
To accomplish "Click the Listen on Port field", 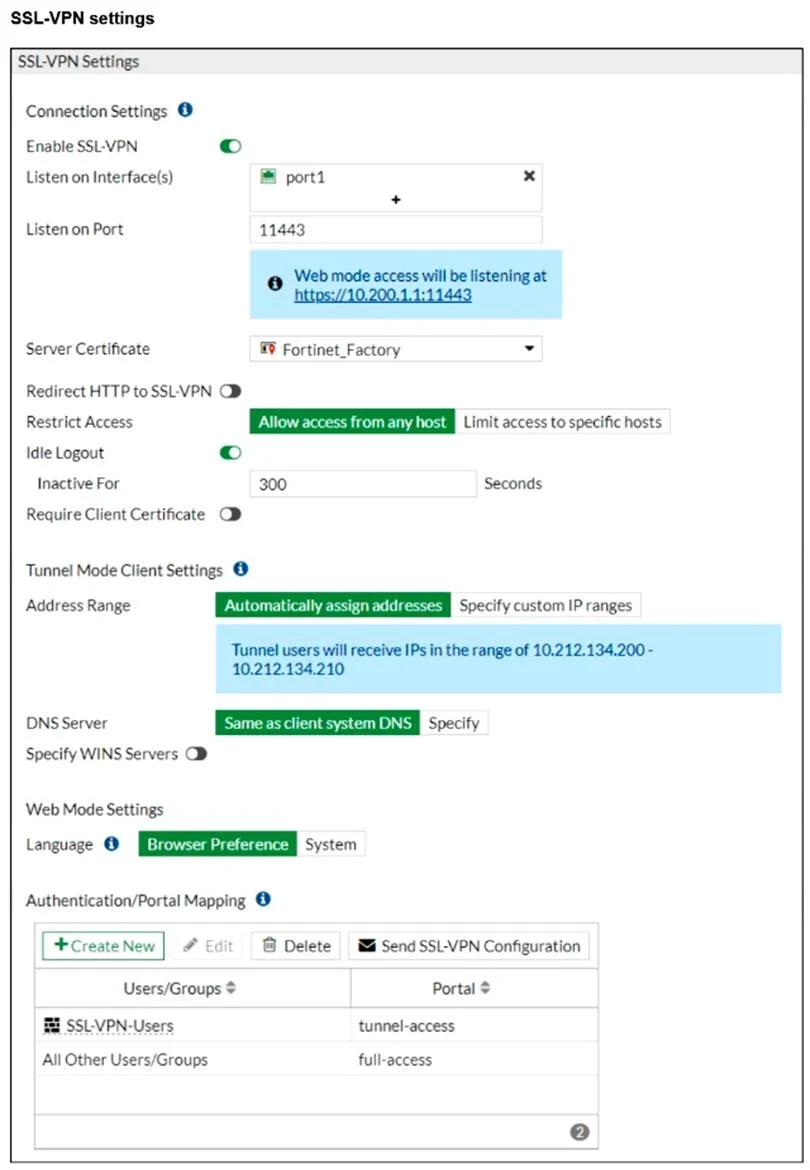I will [396, 230].
